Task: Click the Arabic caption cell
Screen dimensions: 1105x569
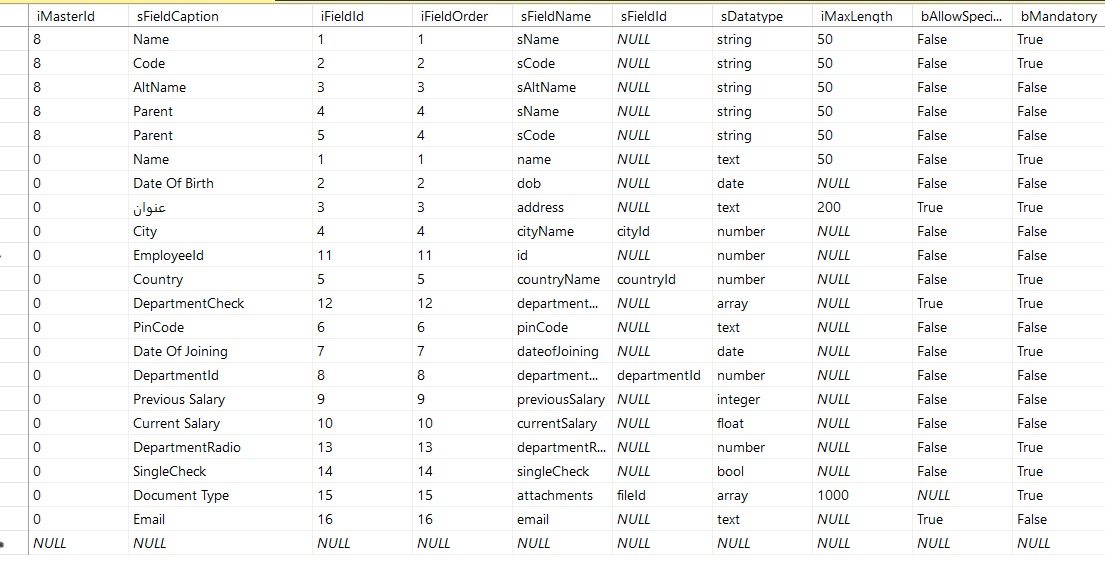Action: tap(149, 207)
